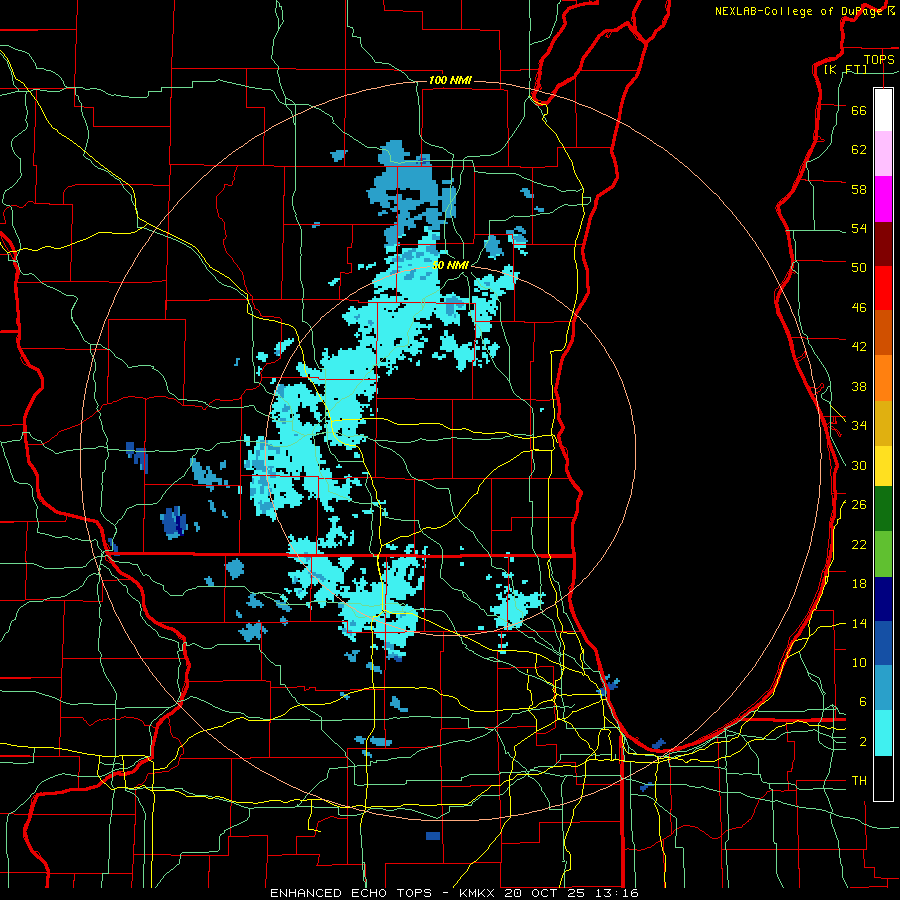Select the gold legend swatch
Viewport: 900px width, 900px height.
[x=883, y=423]
